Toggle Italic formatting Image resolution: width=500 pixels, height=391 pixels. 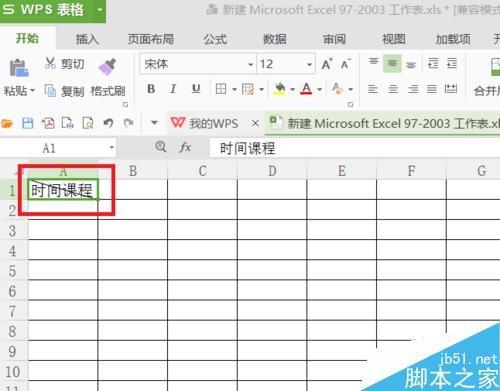pos(173,89)
